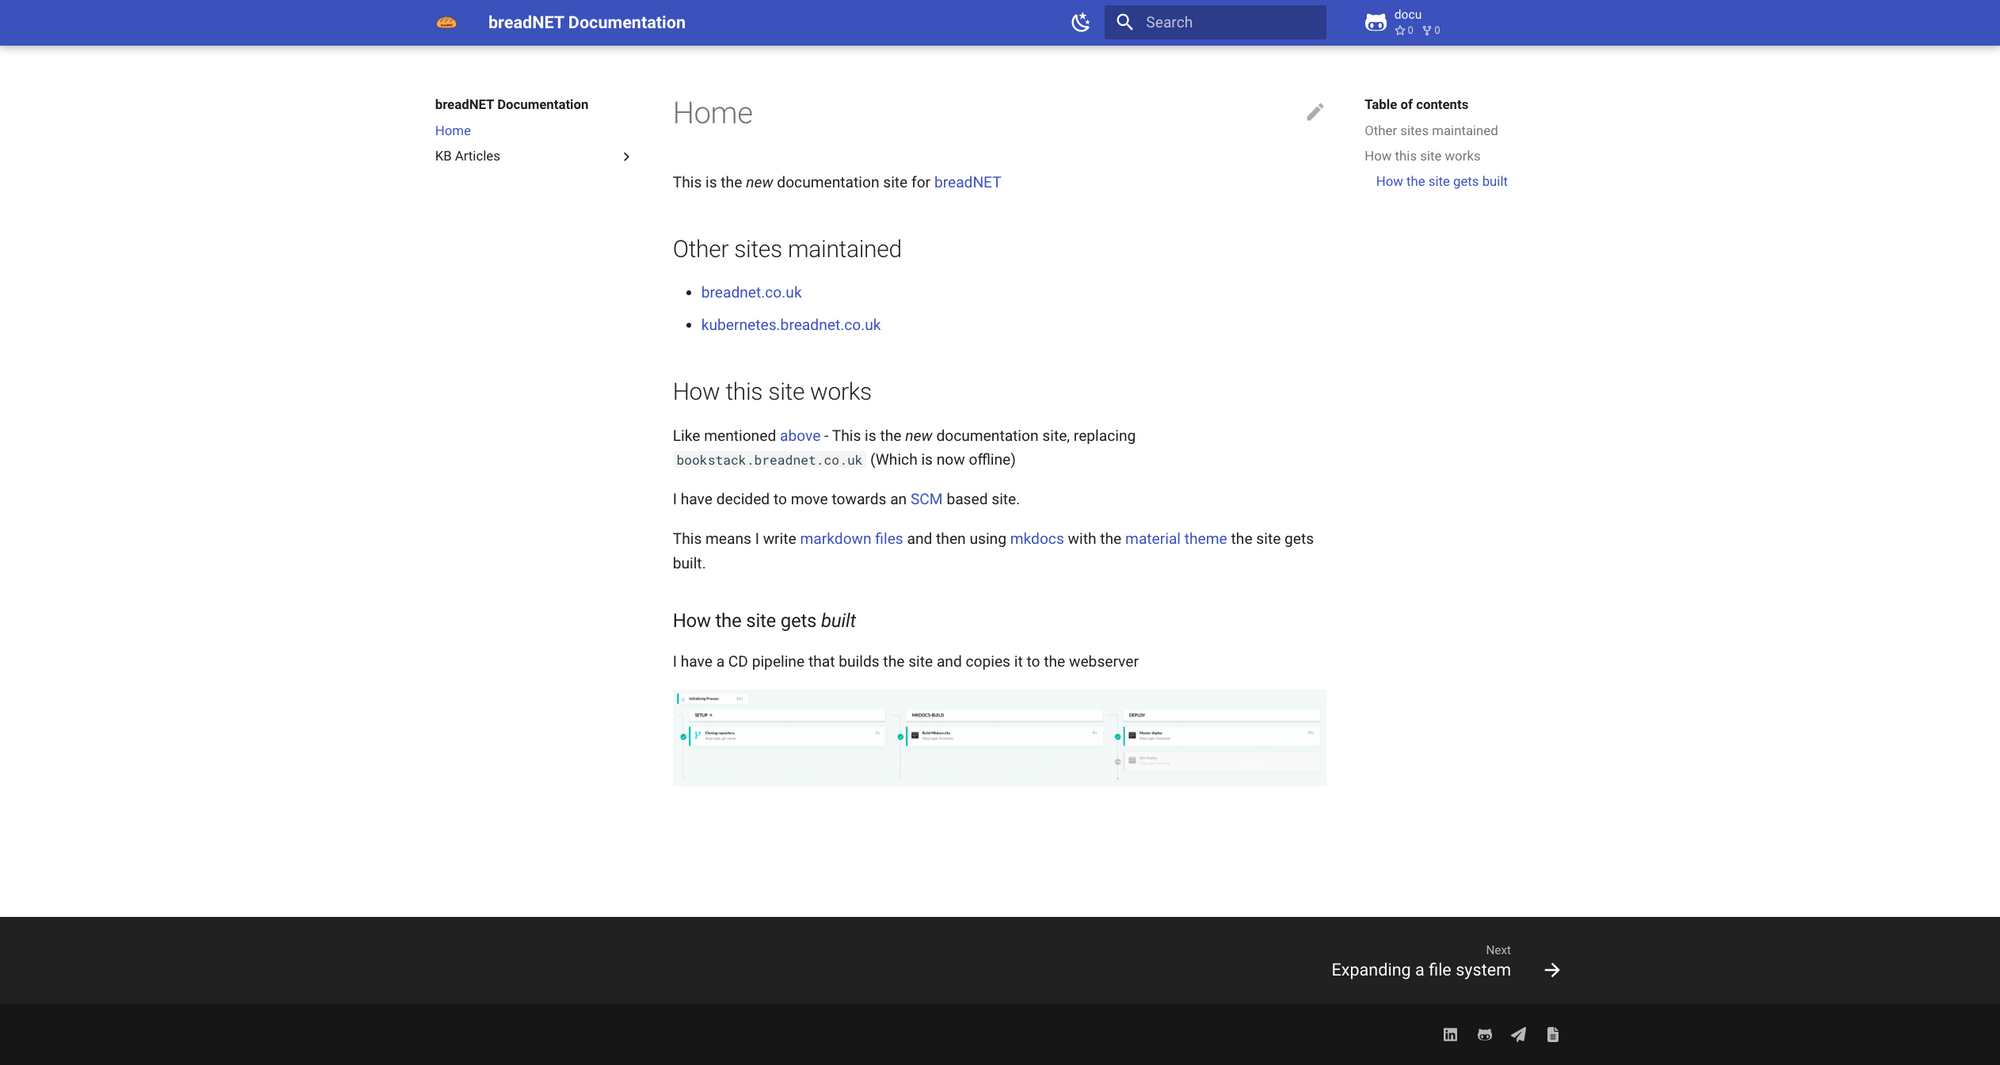Viewport: 2000px width, 1065px height.
Task: Expand the KB Articles chevron in the sidebar
Action: pyautogui.click(x=626, y=157)
